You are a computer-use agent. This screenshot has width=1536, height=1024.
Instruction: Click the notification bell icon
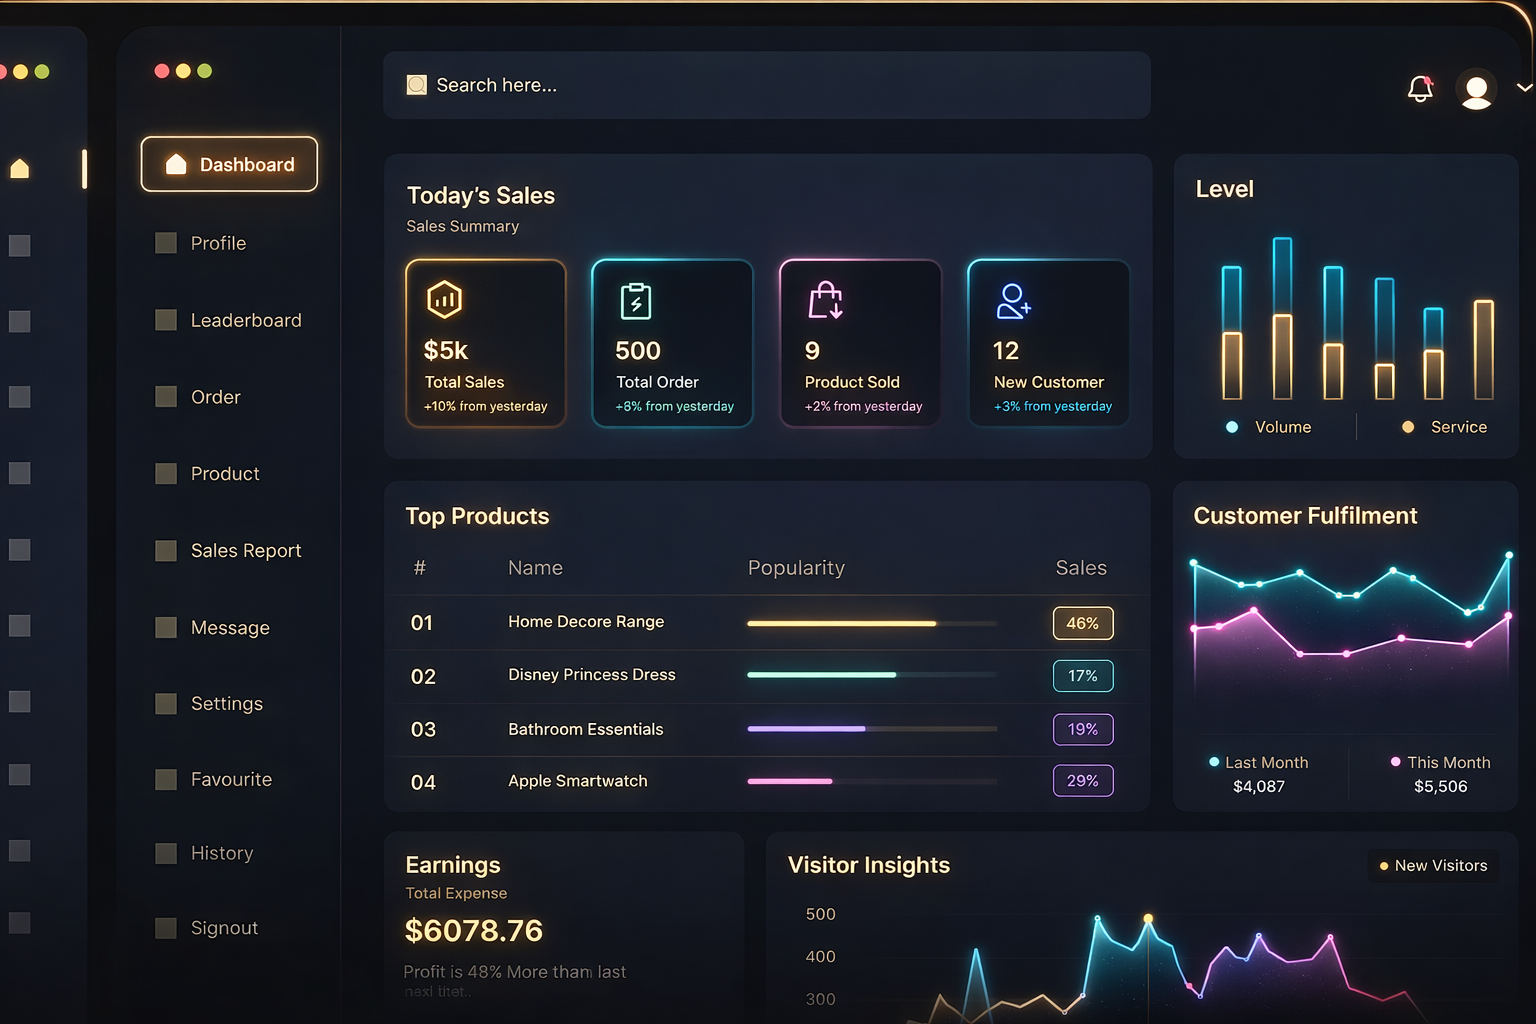[1420, 89]
